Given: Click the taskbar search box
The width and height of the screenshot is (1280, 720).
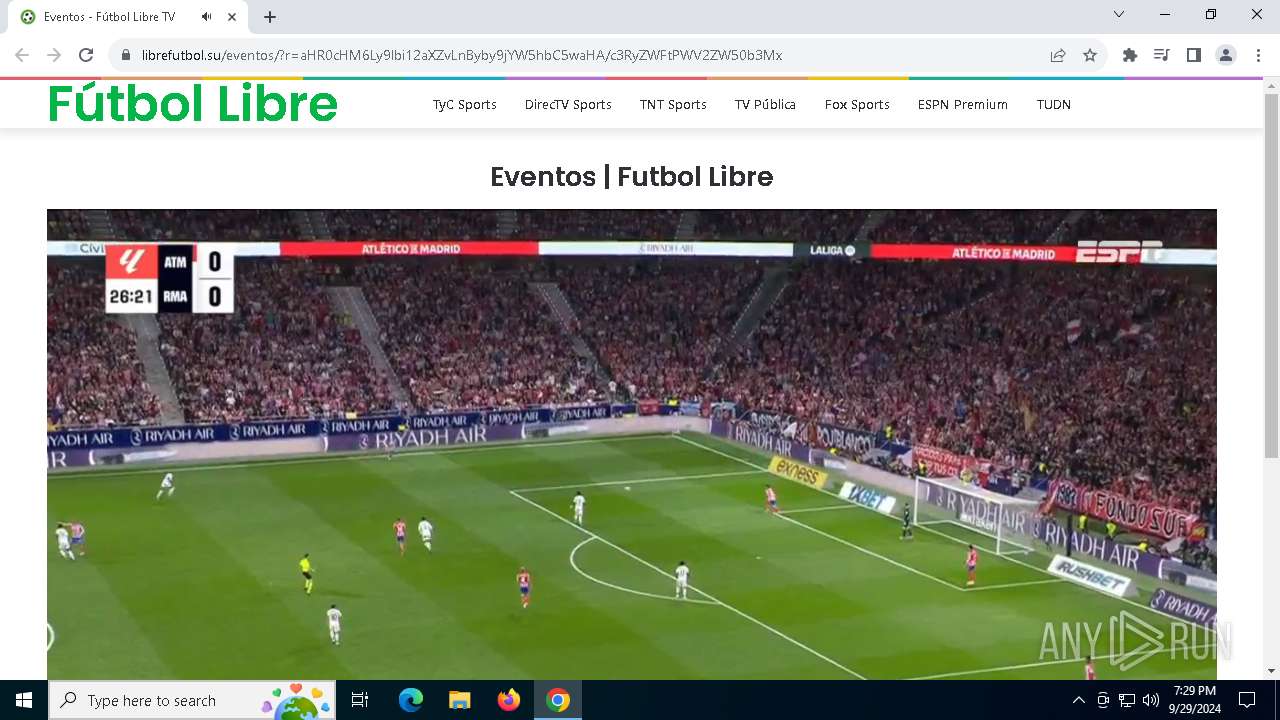Looking at the screenshot, I should [191, 700].
